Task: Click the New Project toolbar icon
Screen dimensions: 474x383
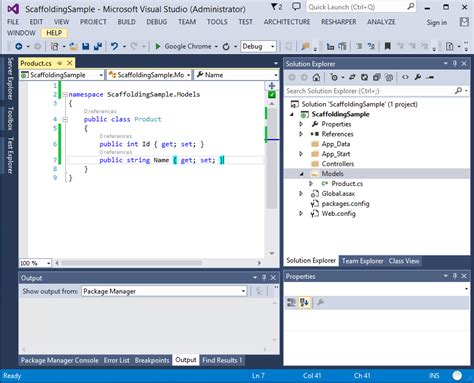Action: click(54, 46)
